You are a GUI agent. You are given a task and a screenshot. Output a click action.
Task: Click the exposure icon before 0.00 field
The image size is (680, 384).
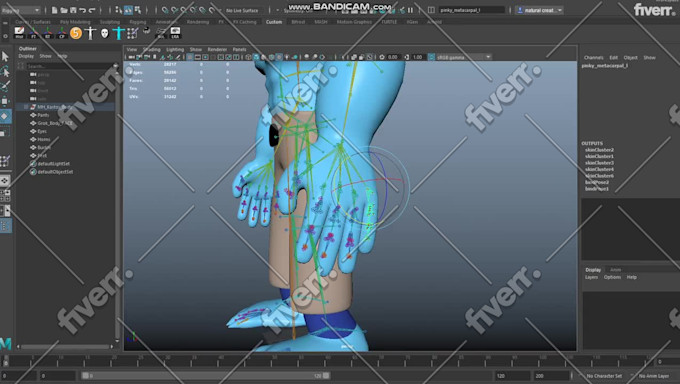click(382, 57)
